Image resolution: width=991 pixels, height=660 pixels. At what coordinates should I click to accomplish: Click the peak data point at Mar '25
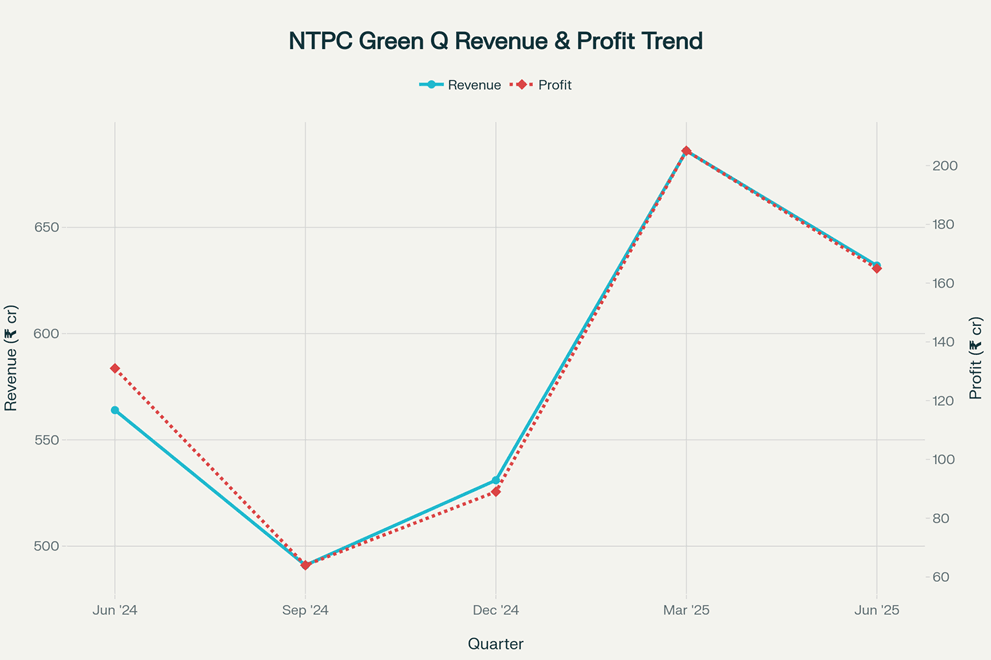[686, 151]
